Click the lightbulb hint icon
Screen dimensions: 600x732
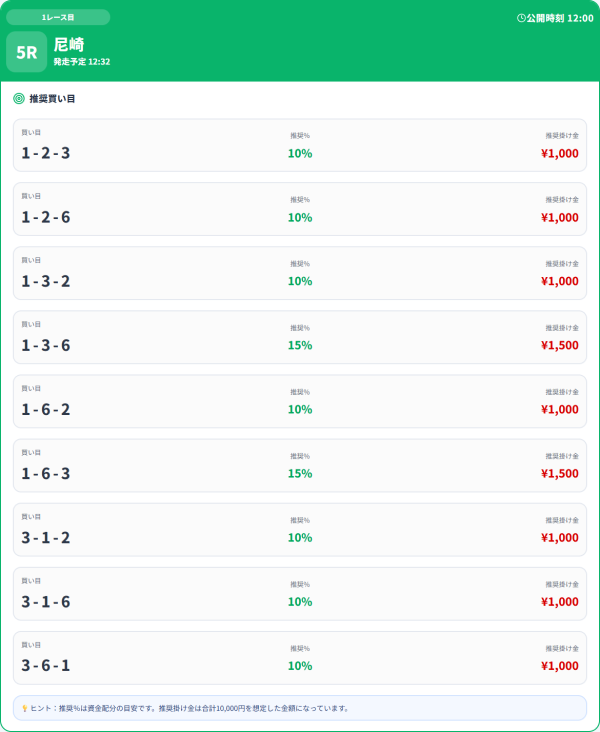[24, 708]
